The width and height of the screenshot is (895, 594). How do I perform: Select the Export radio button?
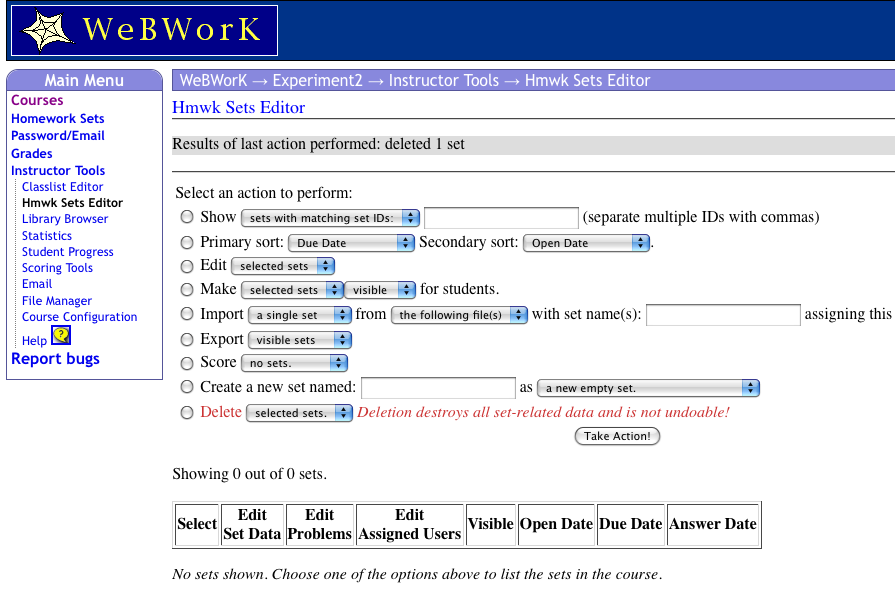click(x=187, y=340)
